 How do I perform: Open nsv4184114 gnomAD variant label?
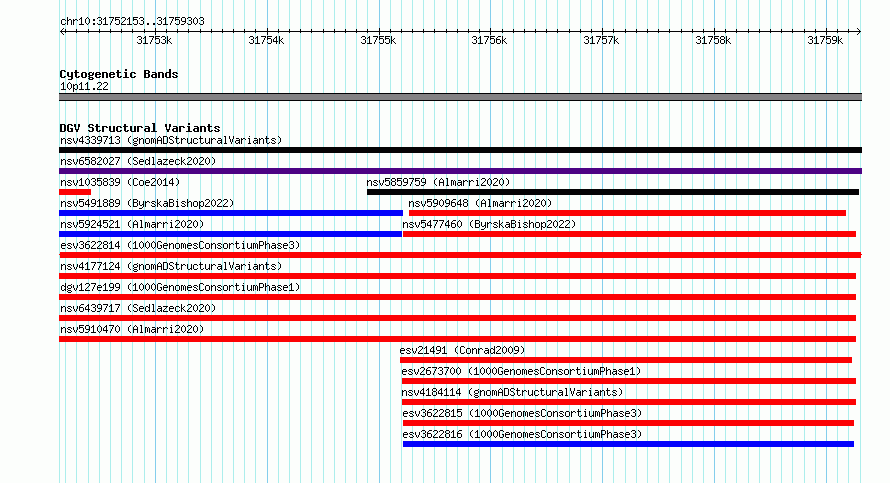pyautogui.click(x=512, y=392)
